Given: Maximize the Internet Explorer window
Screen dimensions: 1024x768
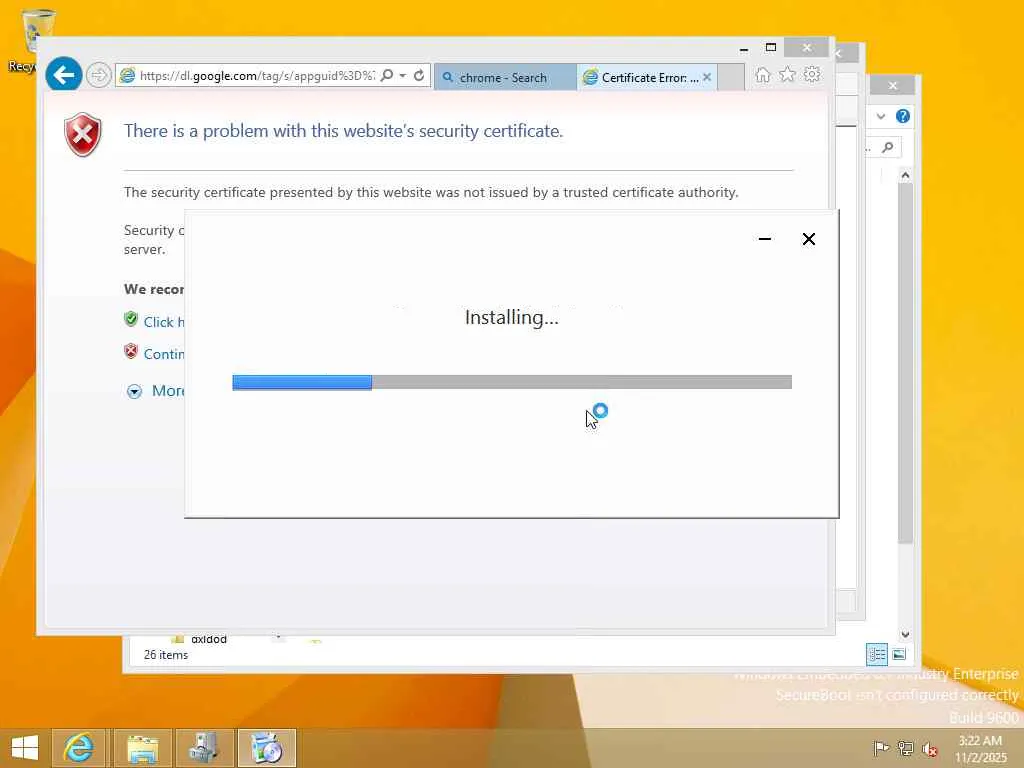Looking at the screenshot, I should tap(771, 47).
